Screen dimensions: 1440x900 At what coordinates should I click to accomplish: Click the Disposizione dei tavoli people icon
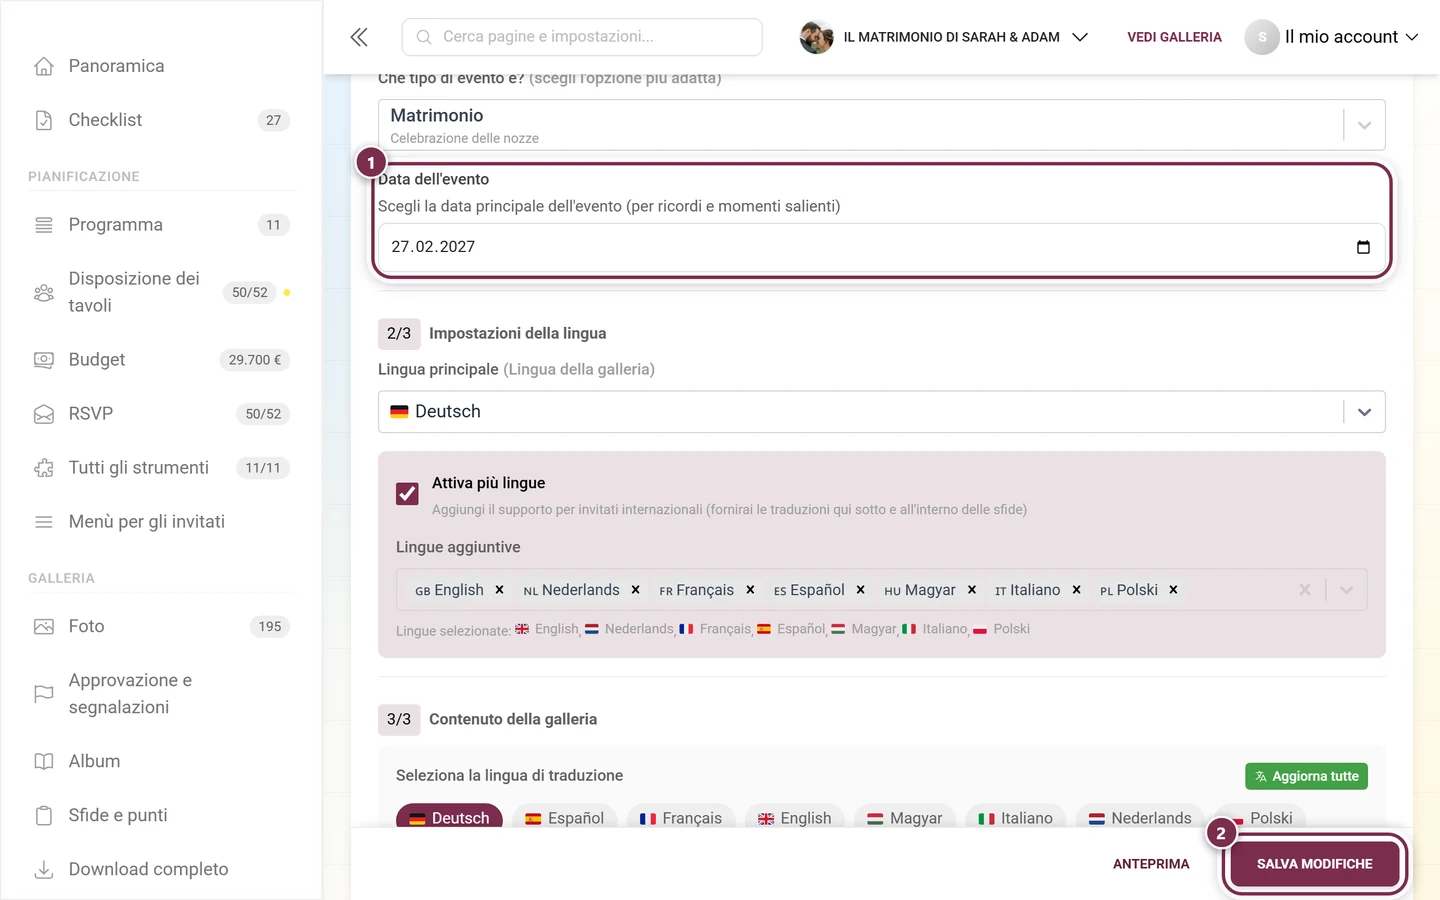click(x=44, y=292)
